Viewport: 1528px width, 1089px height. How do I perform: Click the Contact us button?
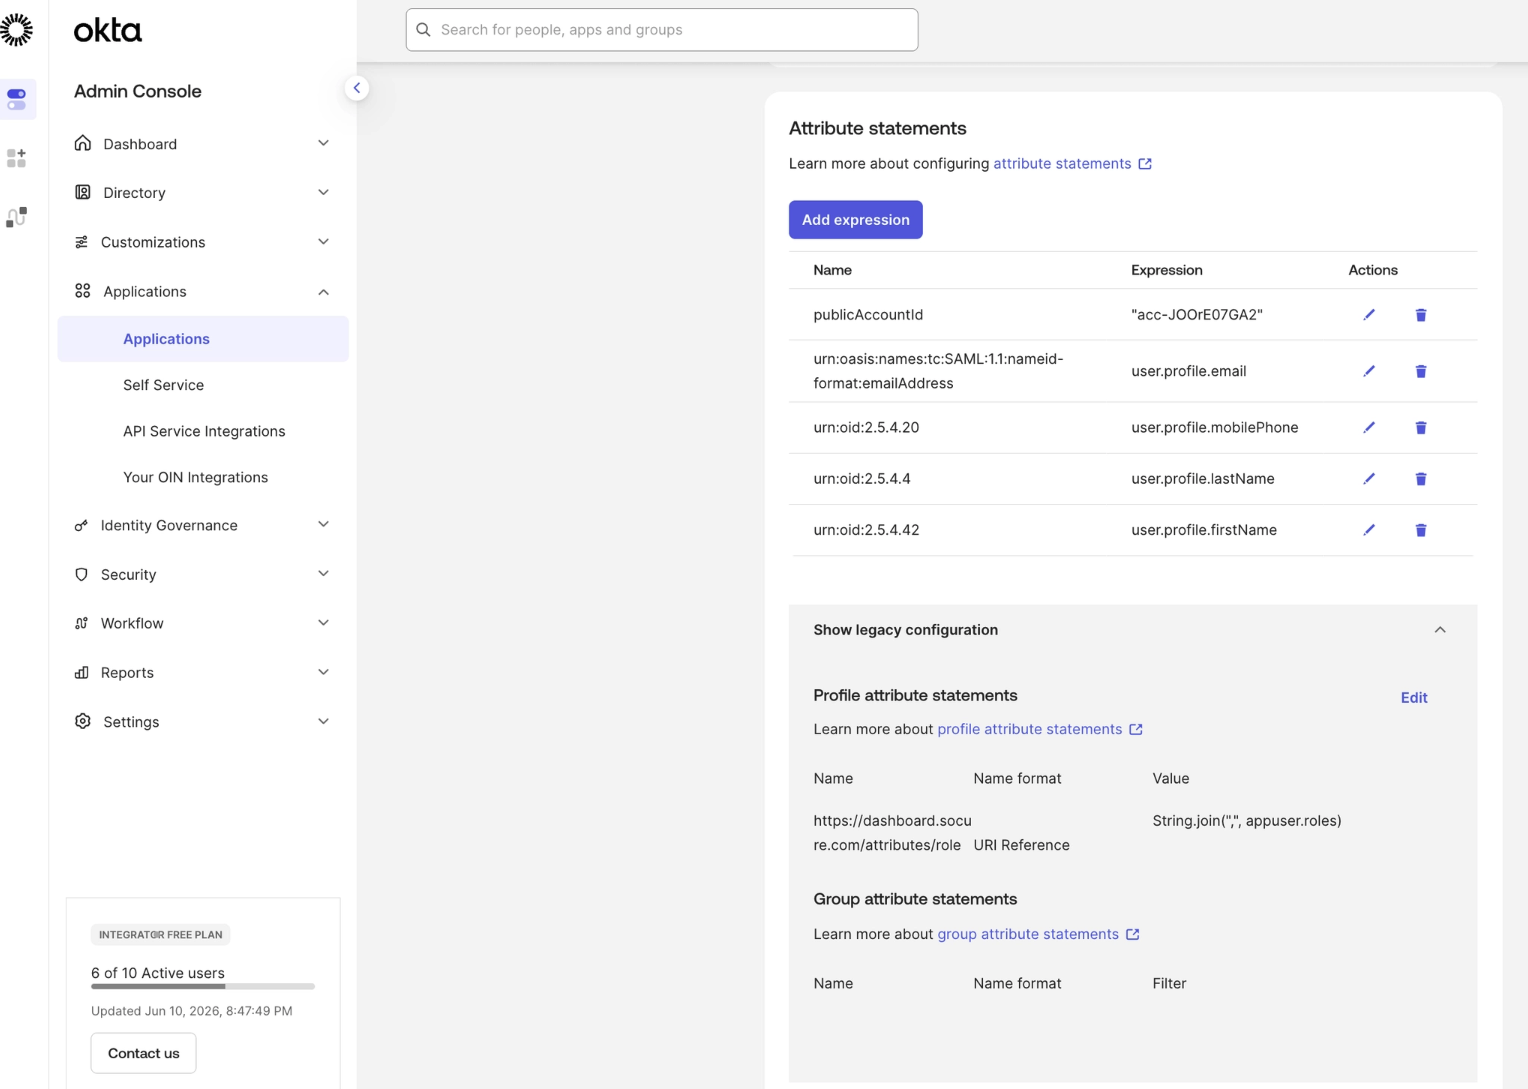144,1053
